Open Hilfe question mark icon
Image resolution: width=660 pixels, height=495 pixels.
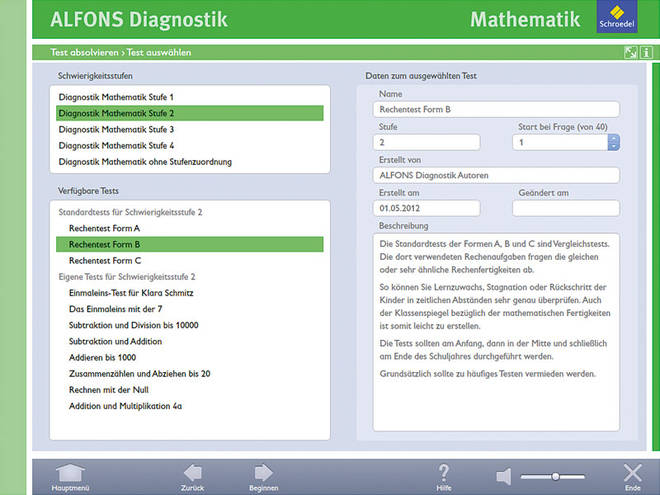click(x=444, y=473)
